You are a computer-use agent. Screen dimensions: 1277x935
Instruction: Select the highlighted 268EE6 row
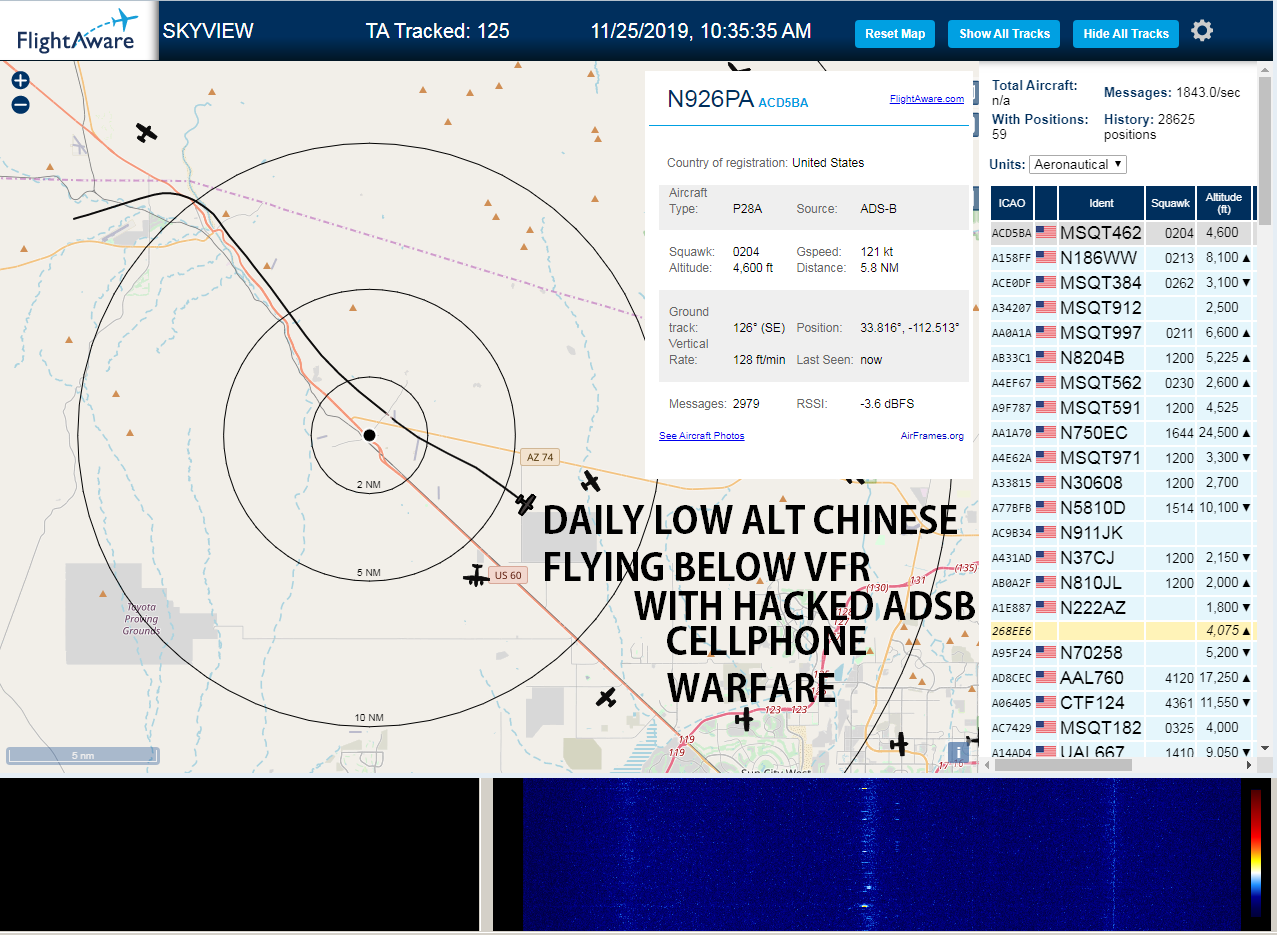1122,631
